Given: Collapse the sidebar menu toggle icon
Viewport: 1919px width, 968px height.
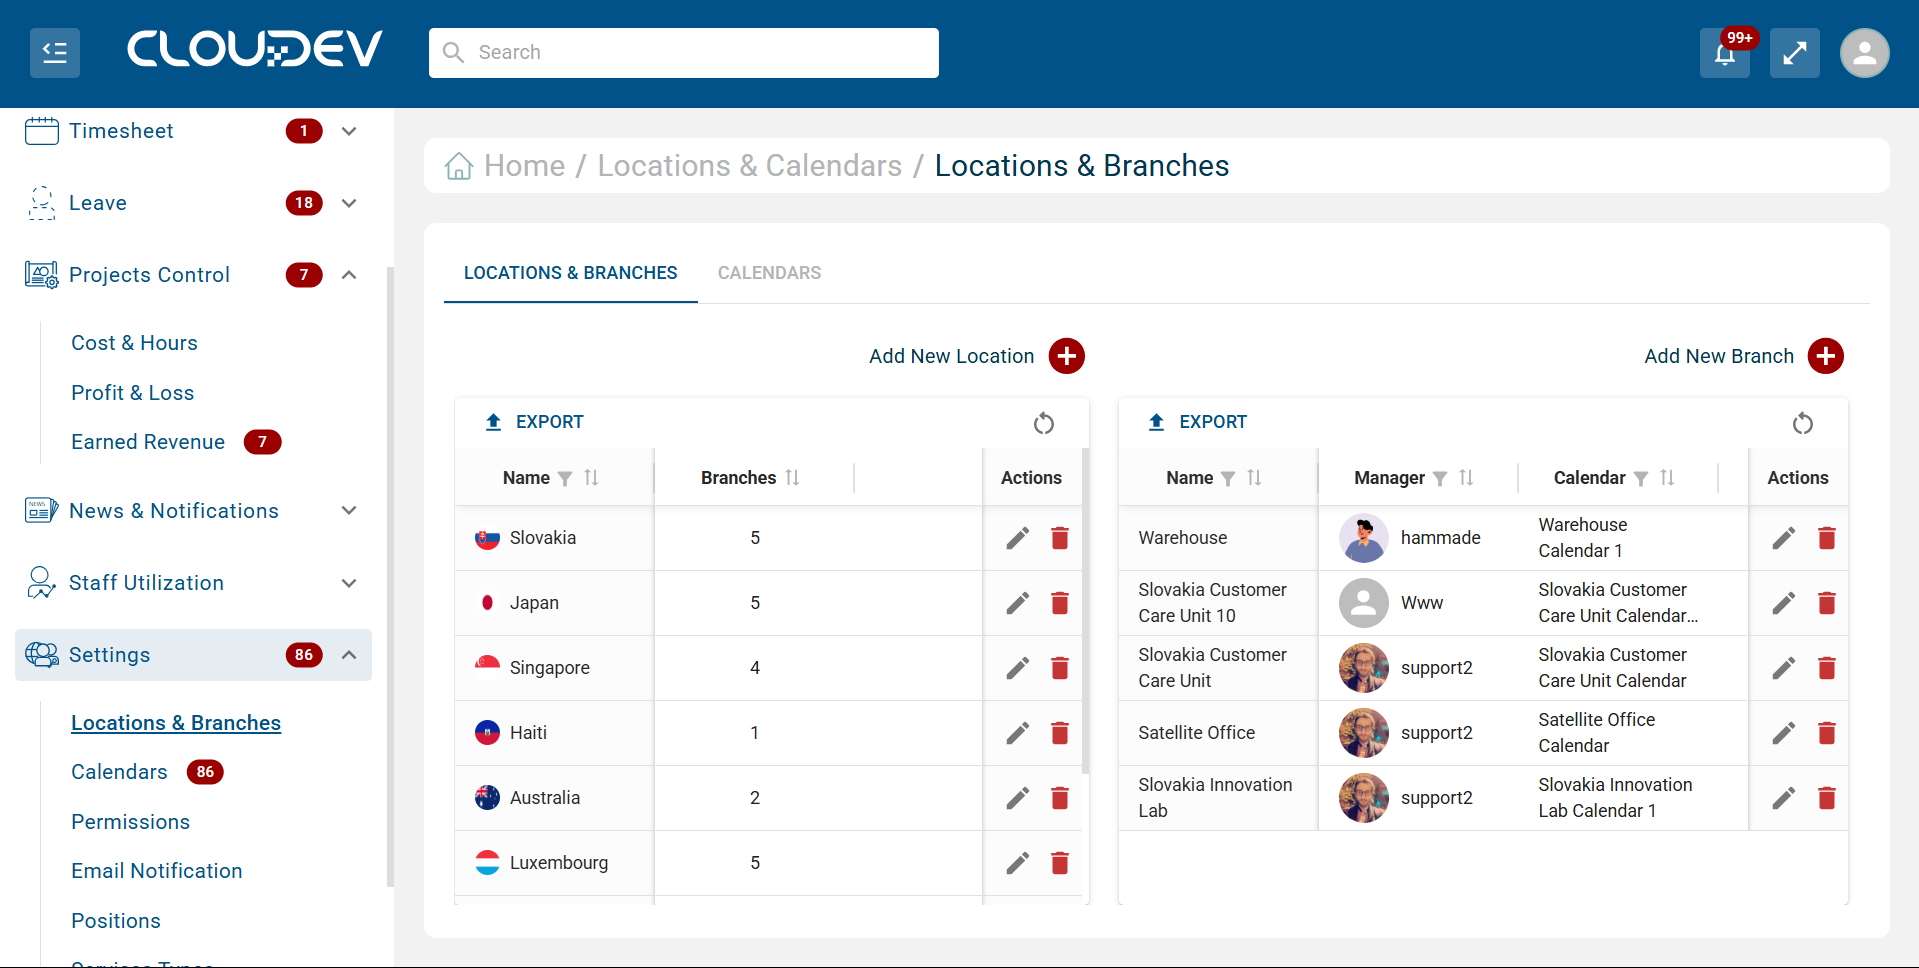Looking at the screenshot, I should [x=55, y=52].
